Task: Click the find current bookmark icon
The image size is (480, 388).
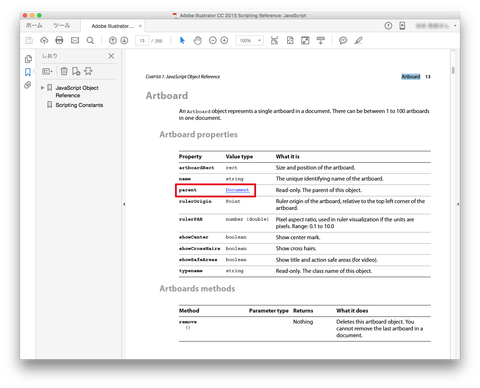Action: (88, 71)
